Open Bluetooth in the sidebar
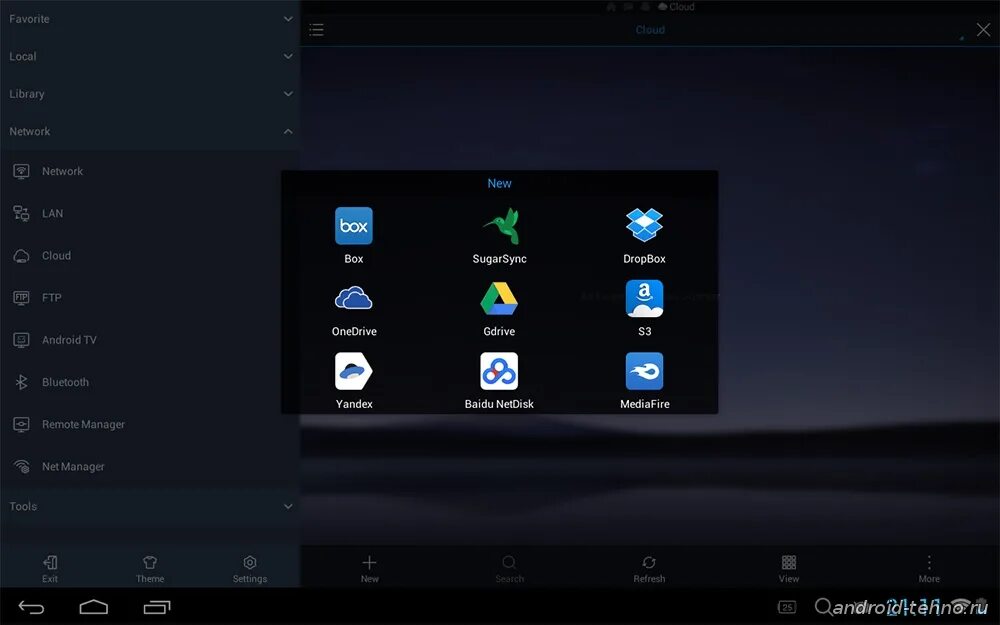Viewport: 1000px width, 625px height. (150, 381)
